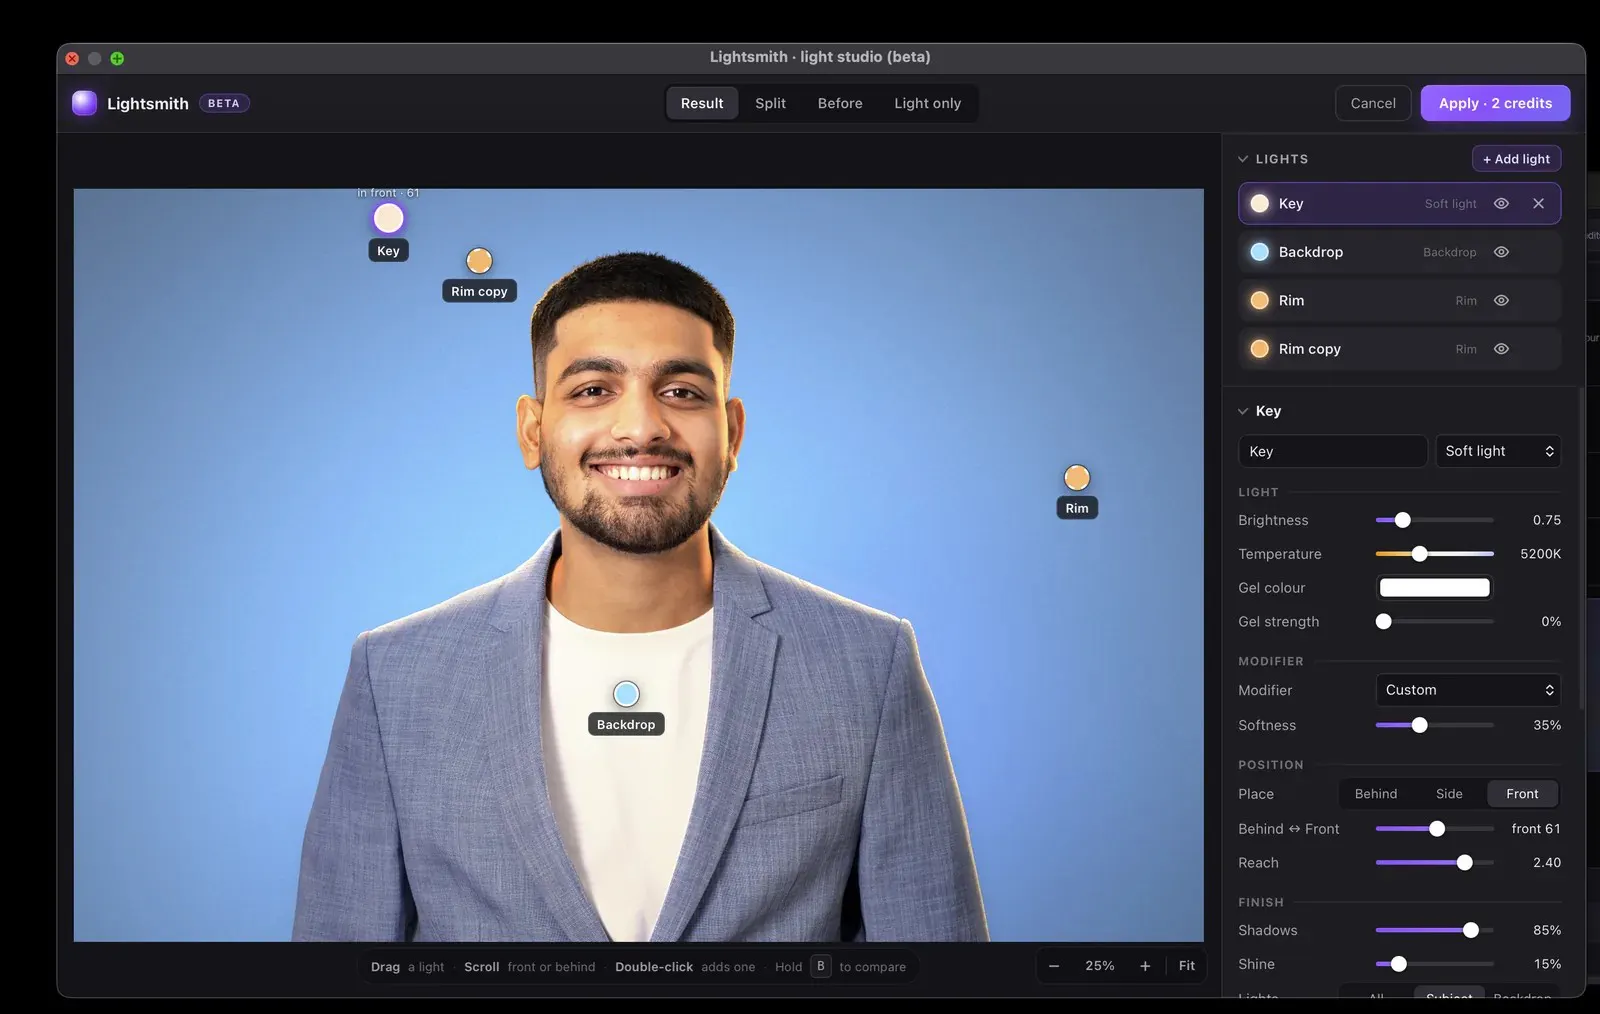Open the Gel colour white swatch

pyautogui.click(x=1434, y=588)
